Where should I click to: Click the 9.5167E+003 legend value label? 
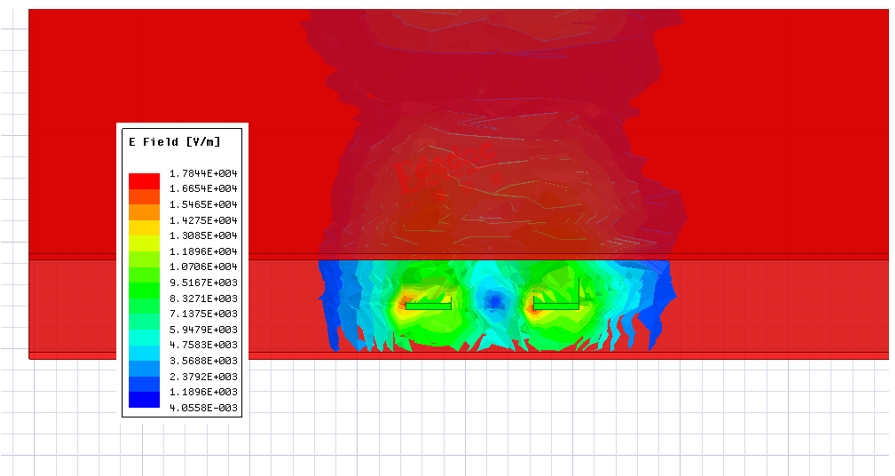click(203, 283)
